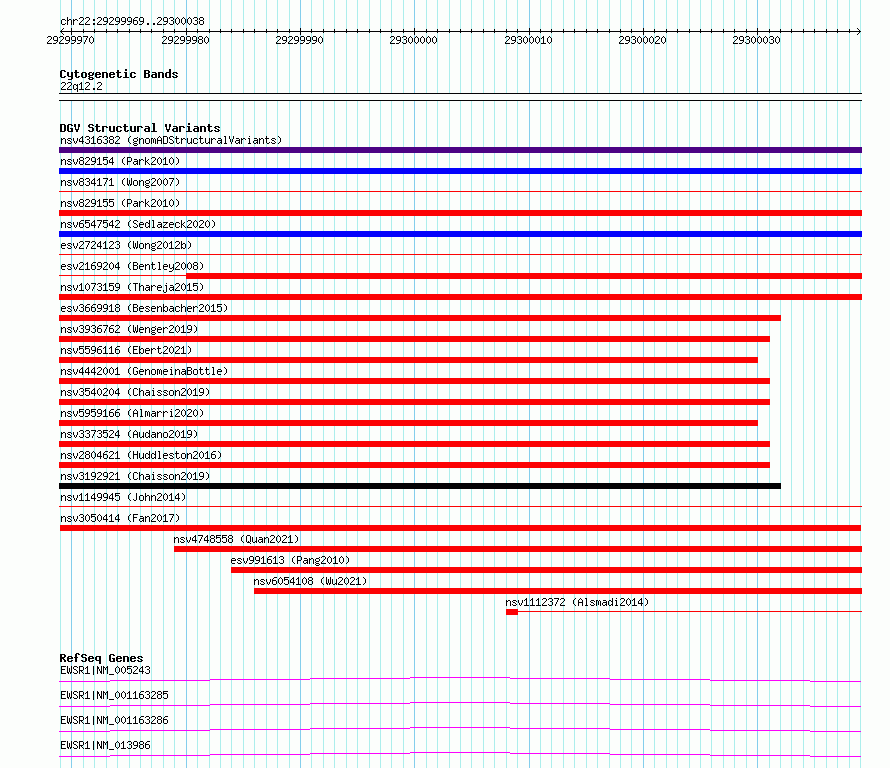
Task: Click the red bar of nsv6054108
Action: pos(558,591)
